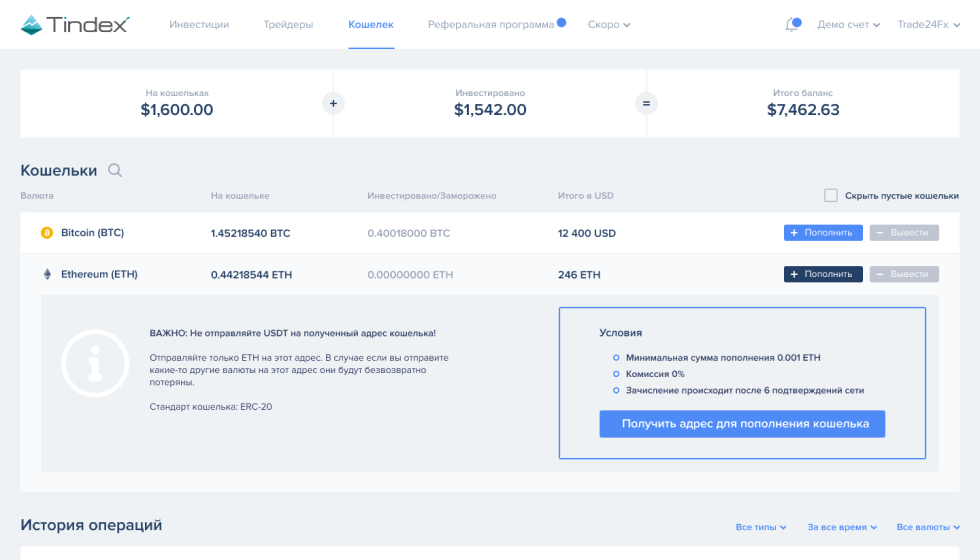The height and width of the screenshot is (560, 980).
Task: Expand the Демо счет account dropdown
Action: point(848,25)
